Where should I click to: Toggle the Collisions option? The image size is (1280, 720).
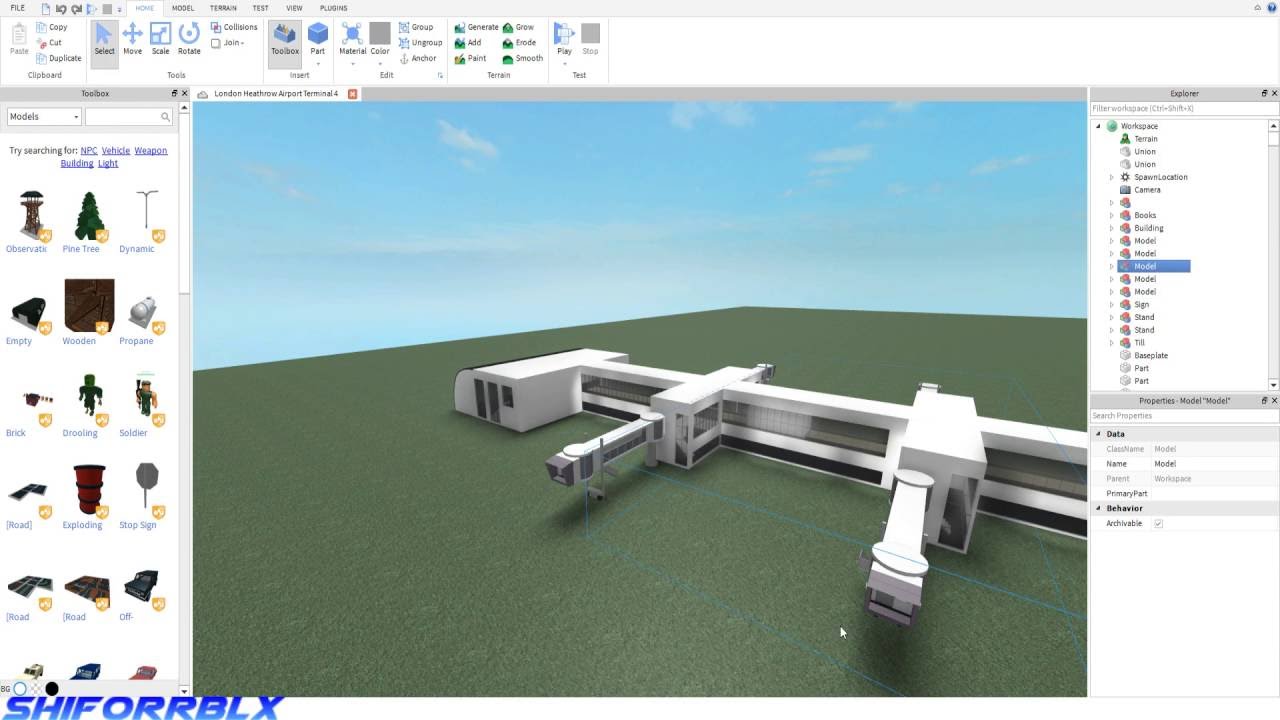(234, 27)
